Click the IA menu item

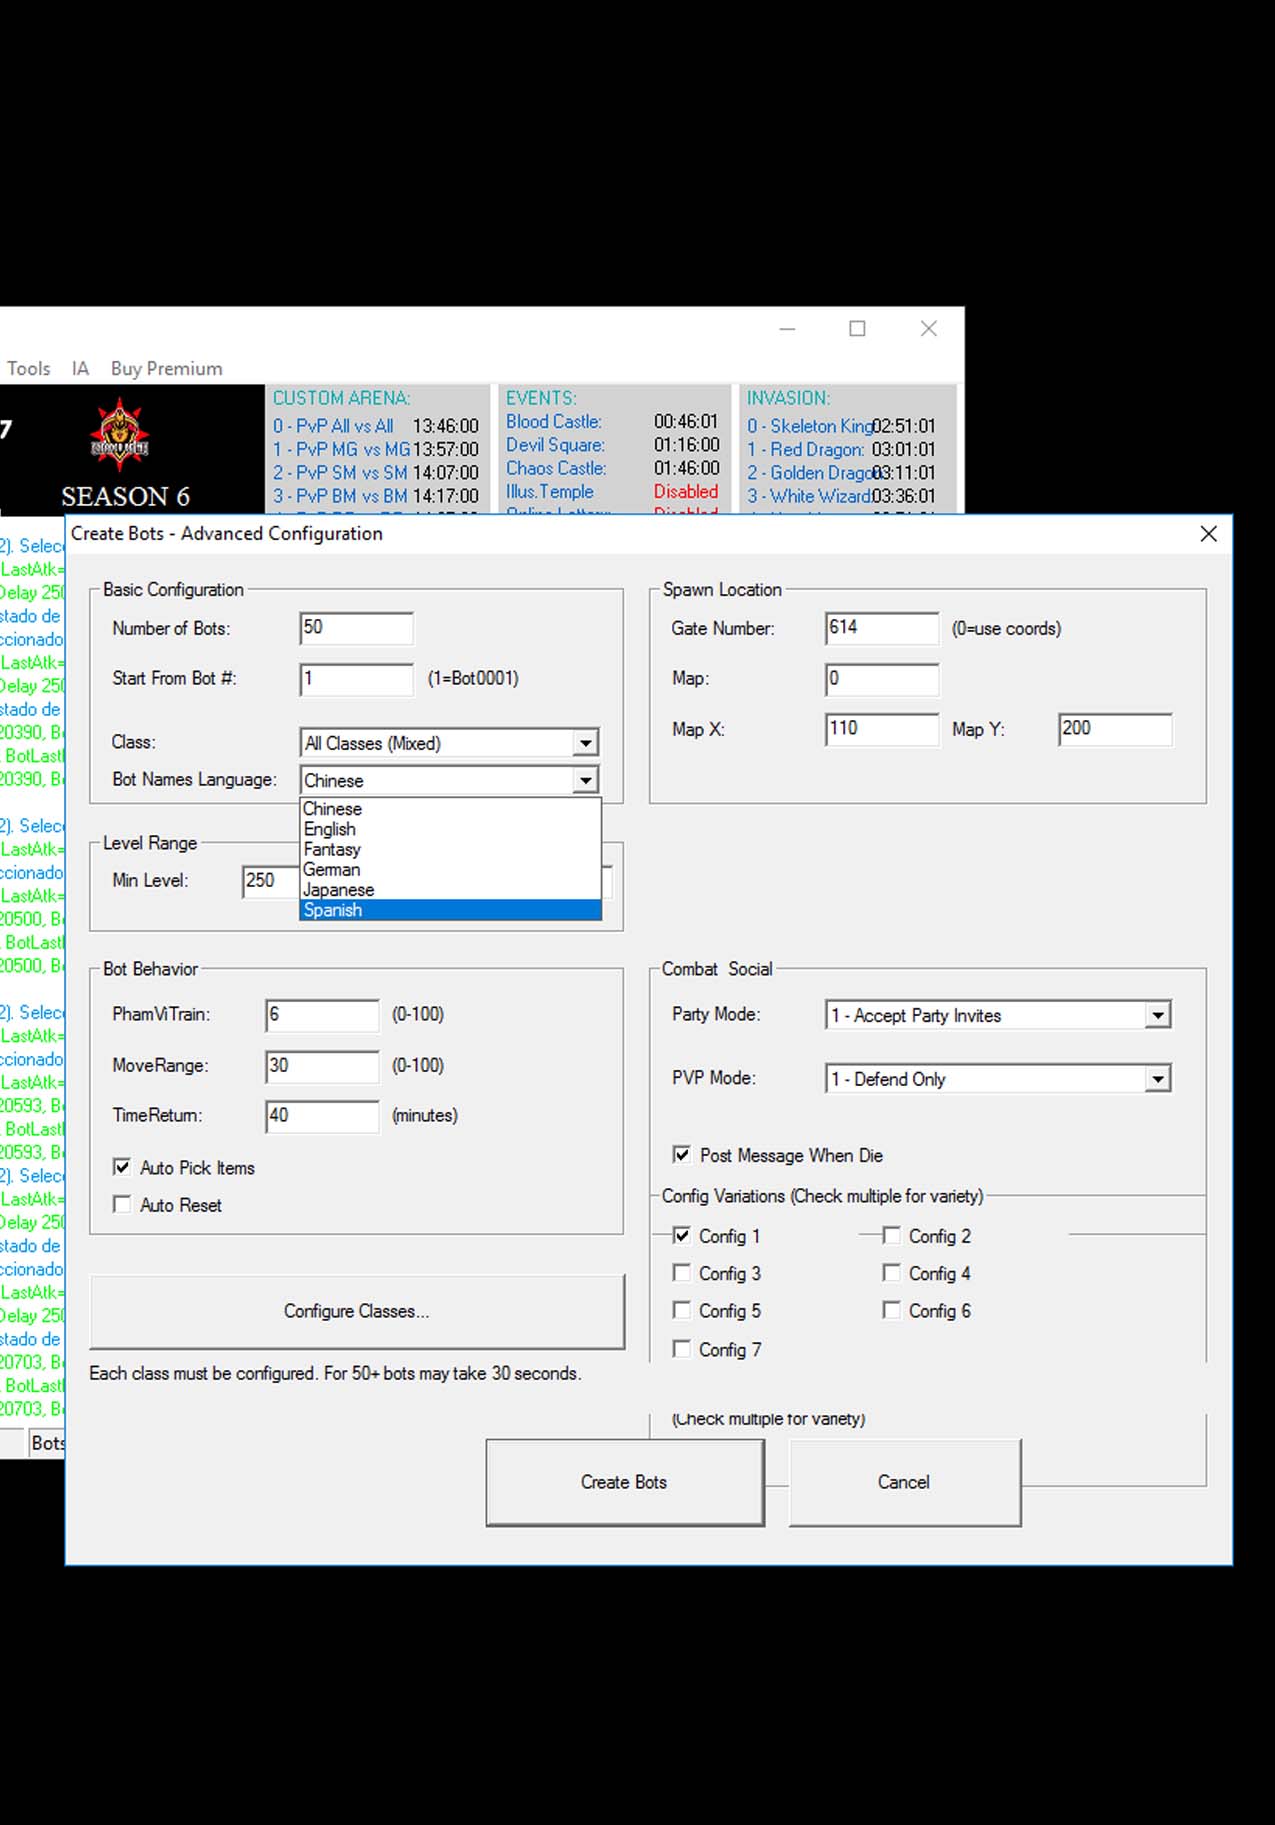point(80,368)
